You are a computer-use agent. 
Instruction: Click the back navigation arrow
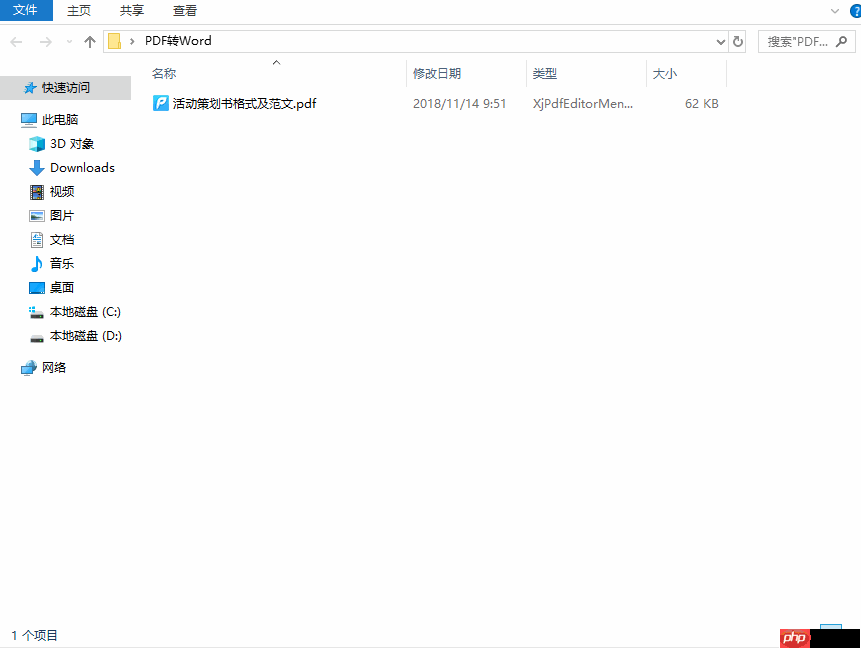click(16, 41)
